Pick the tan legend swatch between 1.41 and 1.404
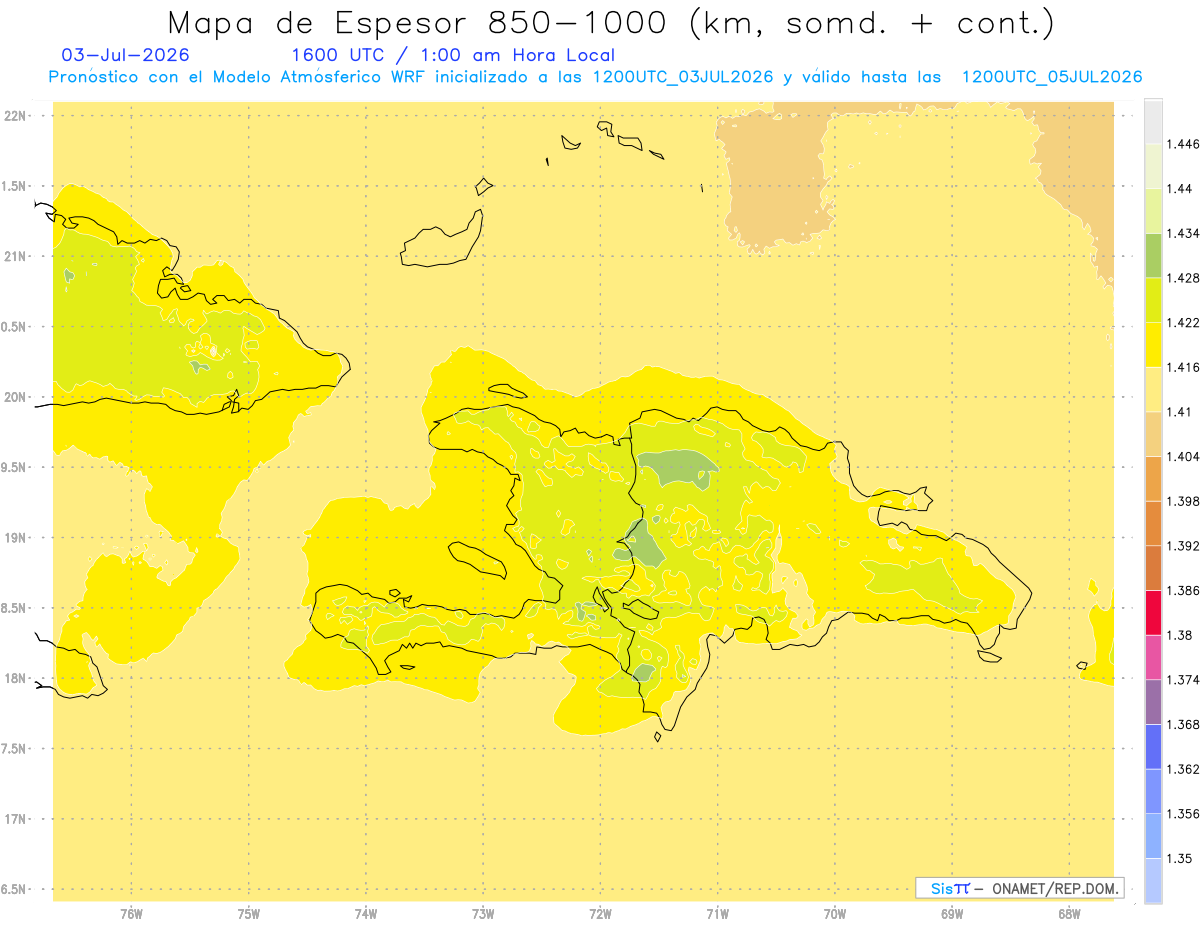Viewport: 1200px width, 927px height. tap(1153, 434)
